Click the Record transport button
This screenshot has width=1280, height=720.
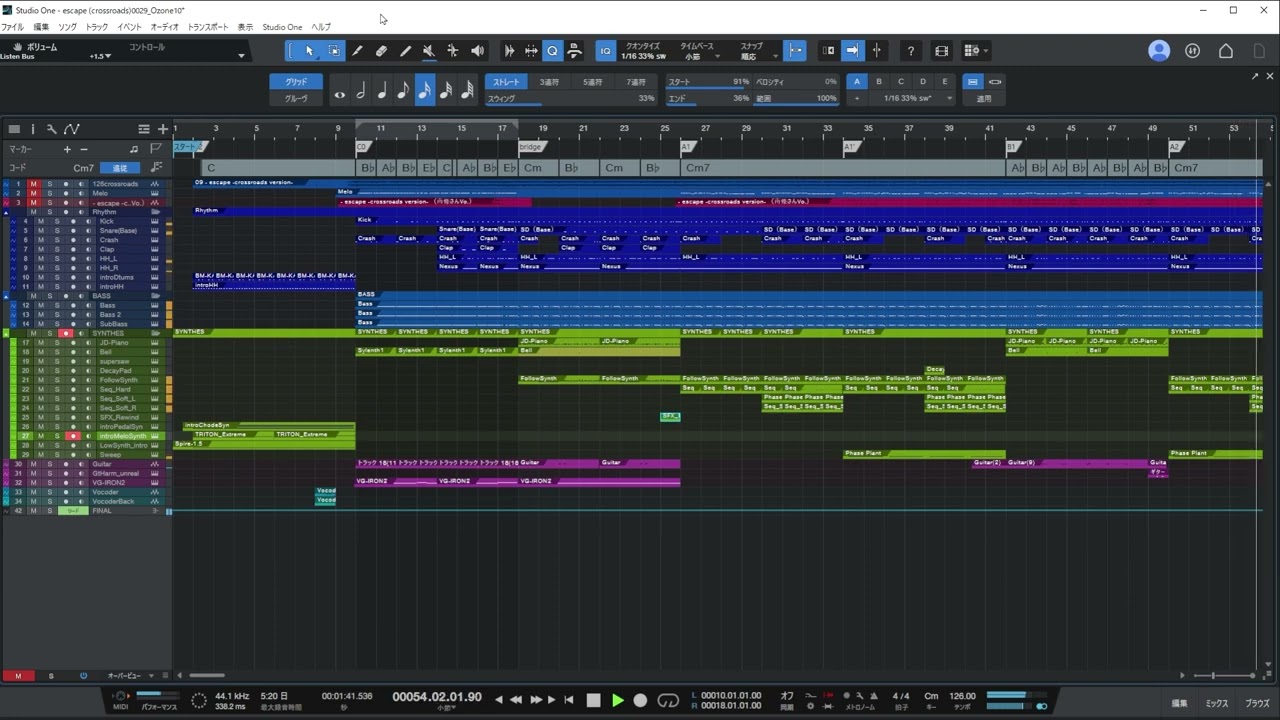[x=641, y=700]
